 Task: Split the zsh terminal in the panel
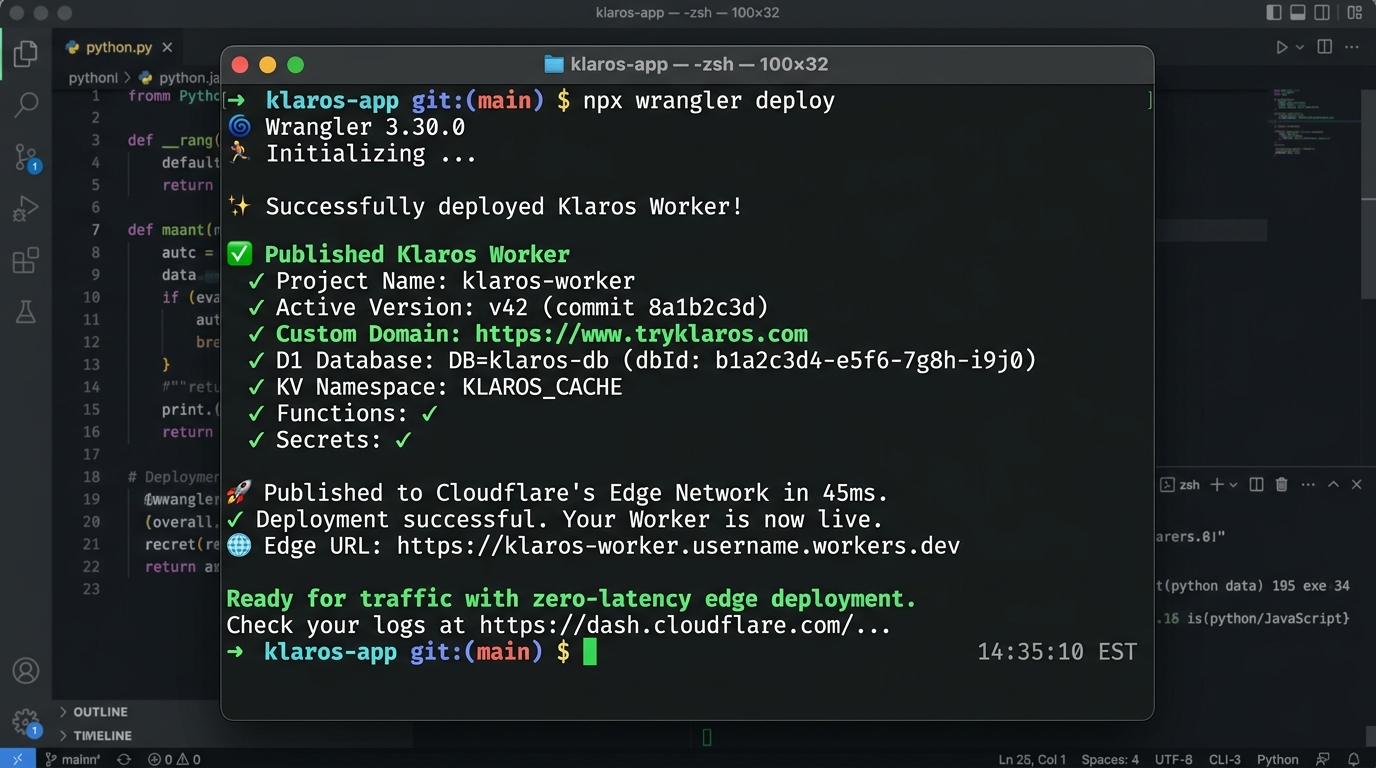click(x=1257, y=484)
